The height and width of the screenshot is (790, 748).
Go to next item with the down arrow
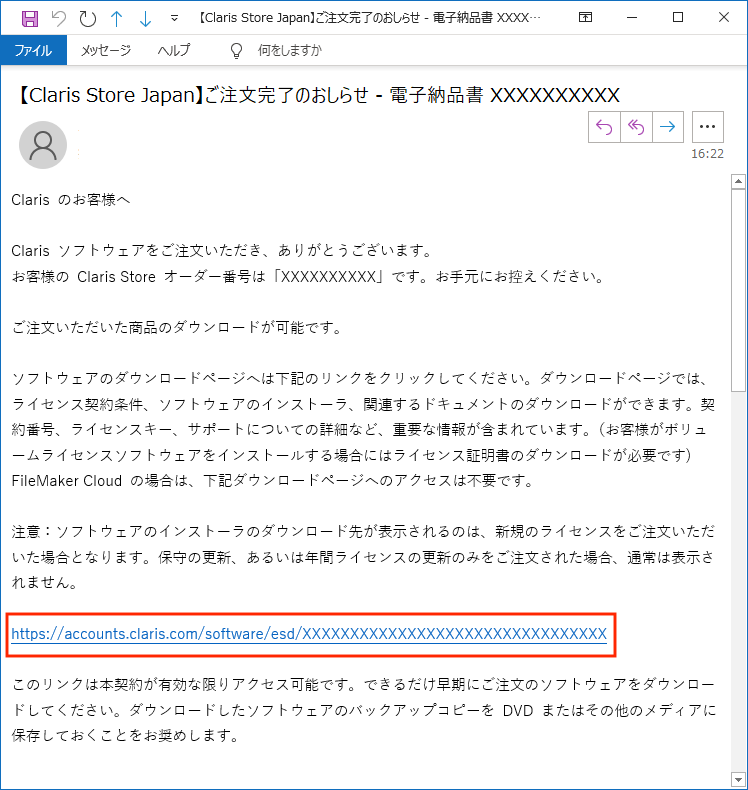click(145, 19)
